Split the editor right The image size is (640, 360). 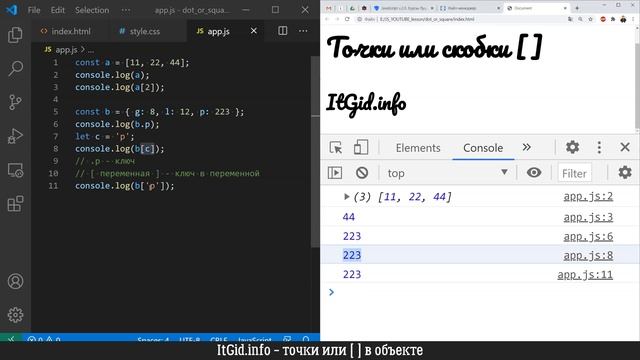[282, 31]
